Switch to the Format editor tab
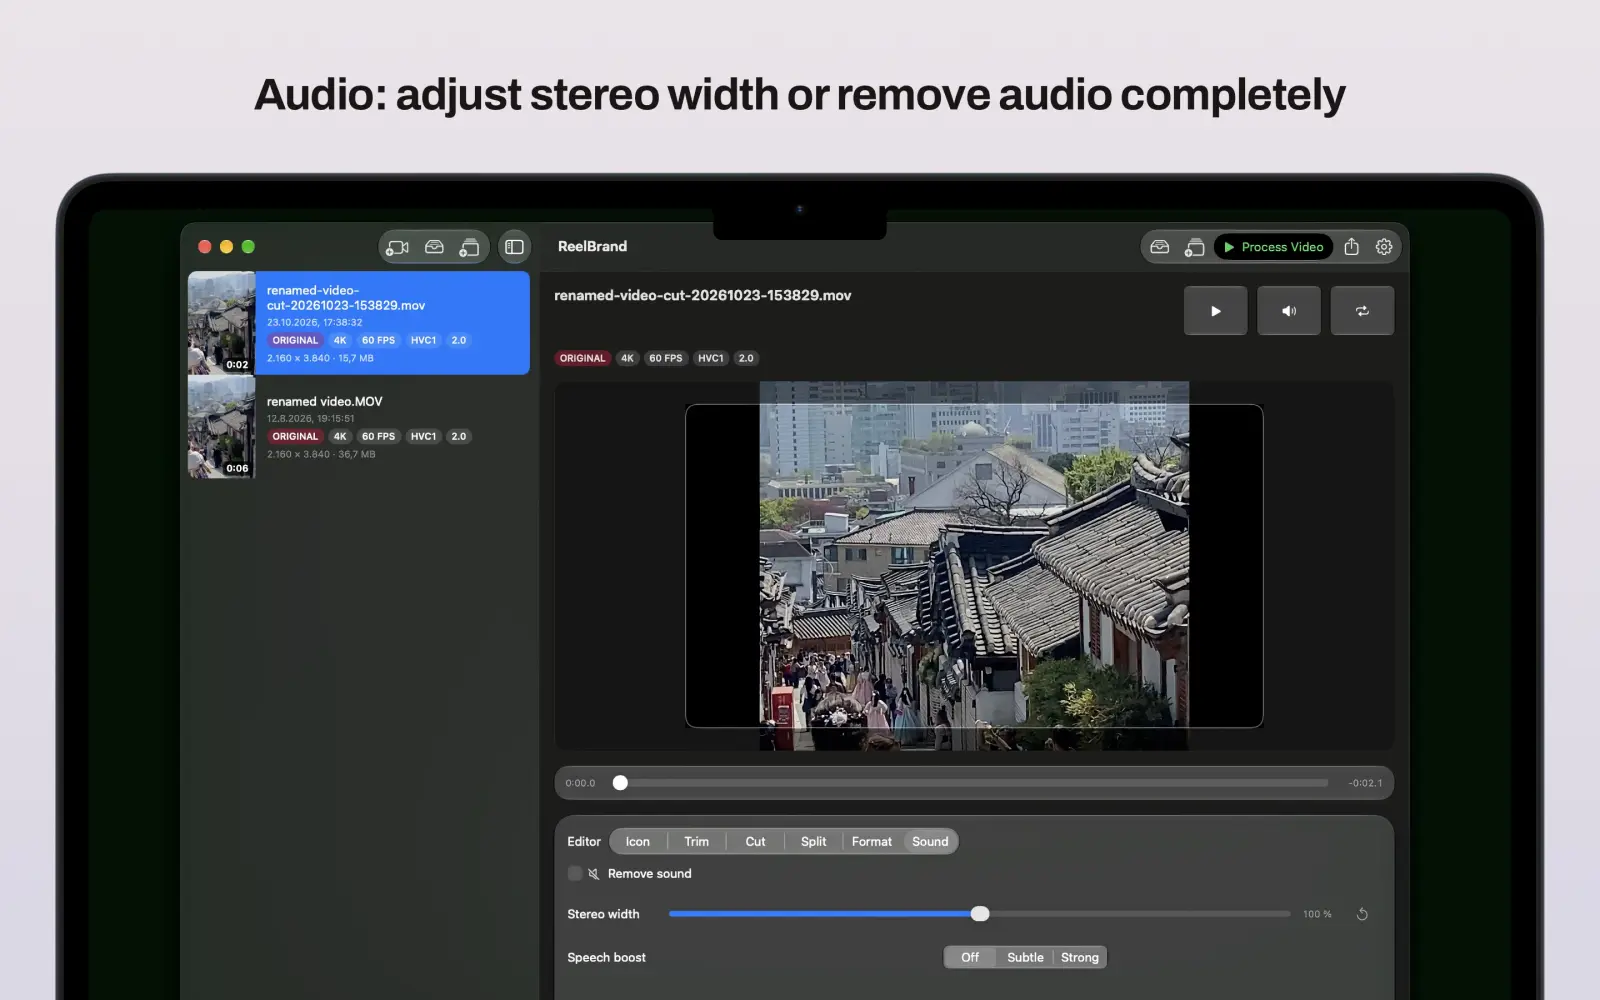Image resolution: width=1600 pixels, height=1000 pixels. (872, 842)
